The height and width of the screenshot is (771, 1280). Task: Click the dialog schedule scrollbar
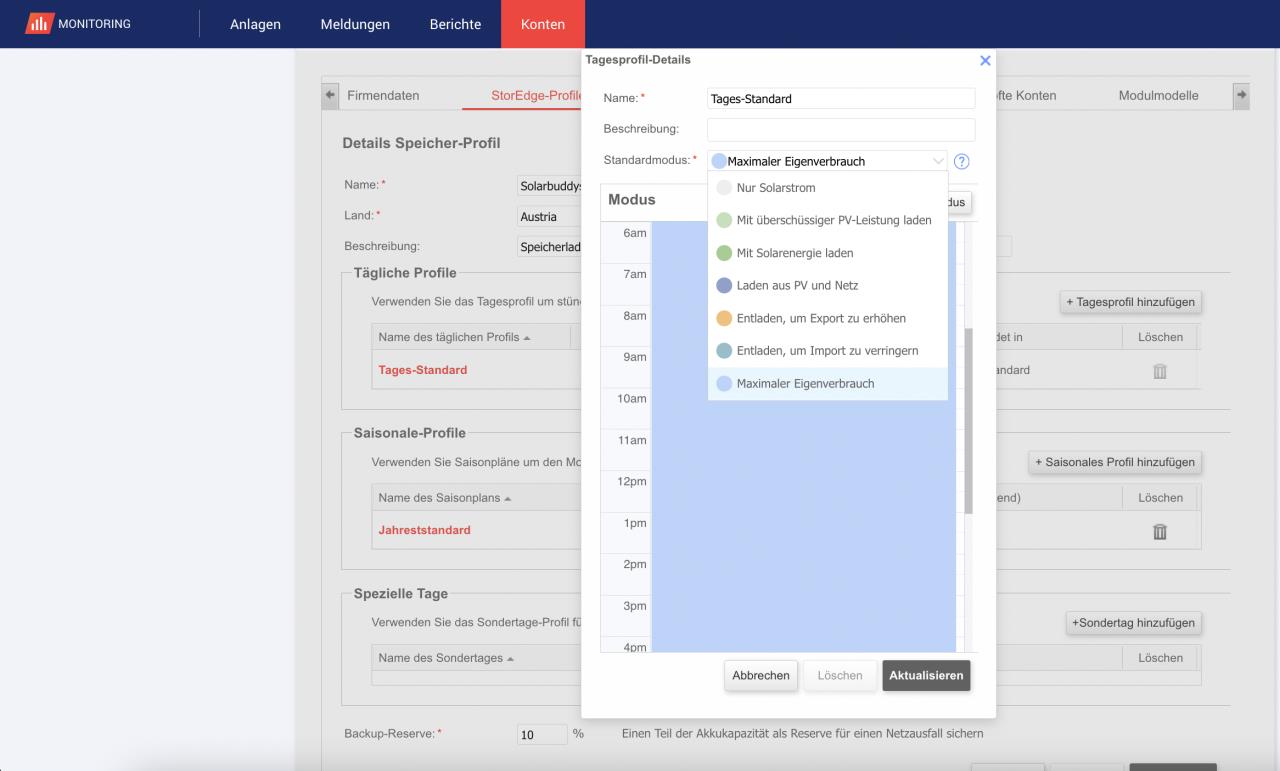pyautogui.click(x=968, y=420)
